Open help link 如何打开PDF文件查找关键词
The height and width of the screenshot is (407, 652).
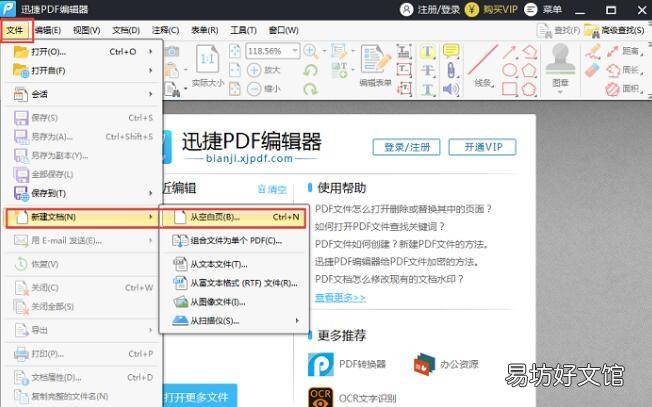click(x=380, y=227)
